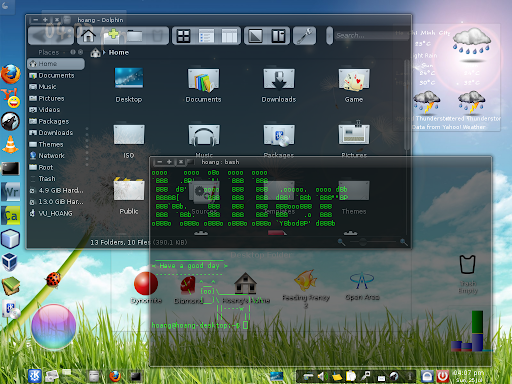Select the ISO folder in Dolphin
The height and width of the screenshot is (384, 512).
point(129,141)
